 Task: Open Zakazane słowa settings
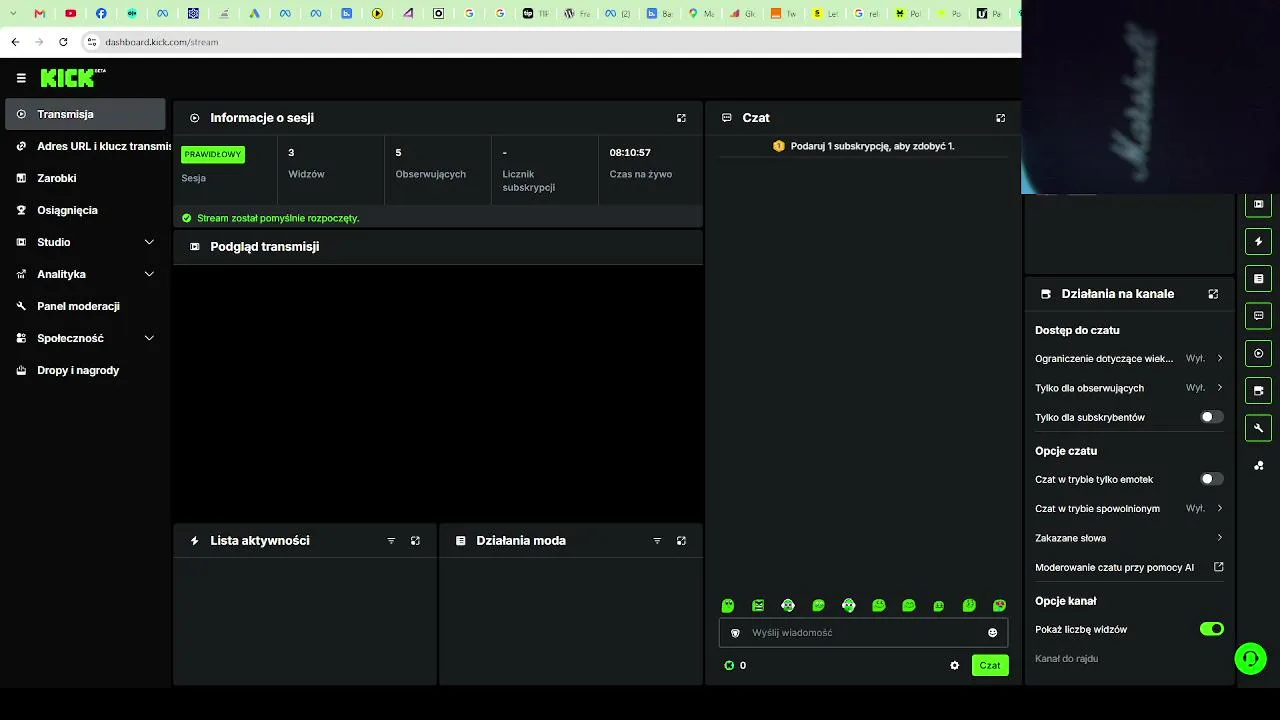pyautogui.click(x=1129, y=538)
